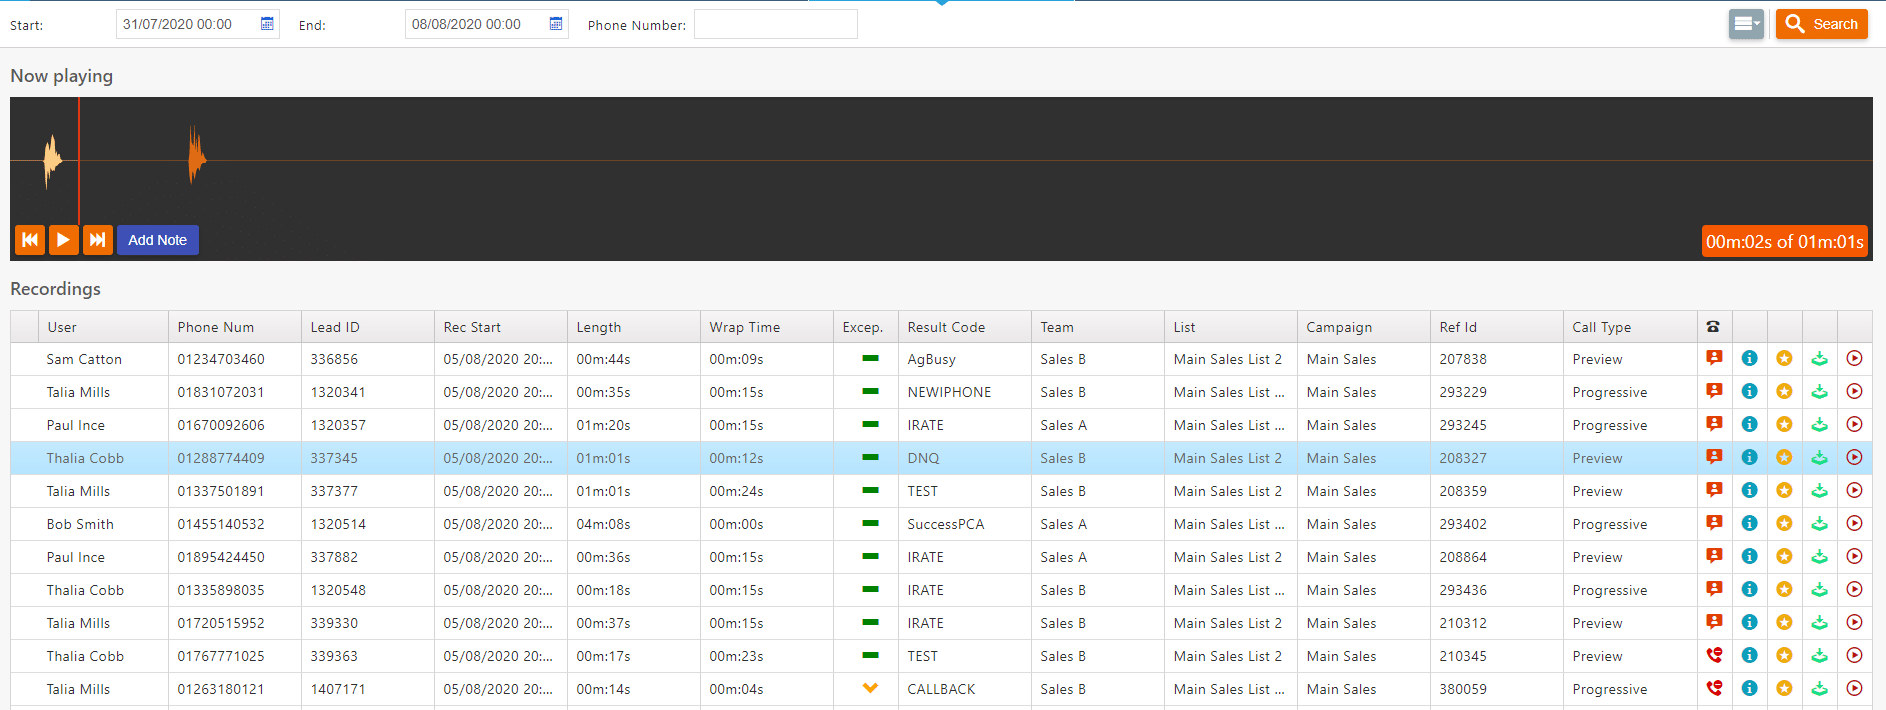Play the 01831072031 NEWIPHONE recording
Image resolution: width=1886 pixels, height=710 pixels.
click(1854, 391)
